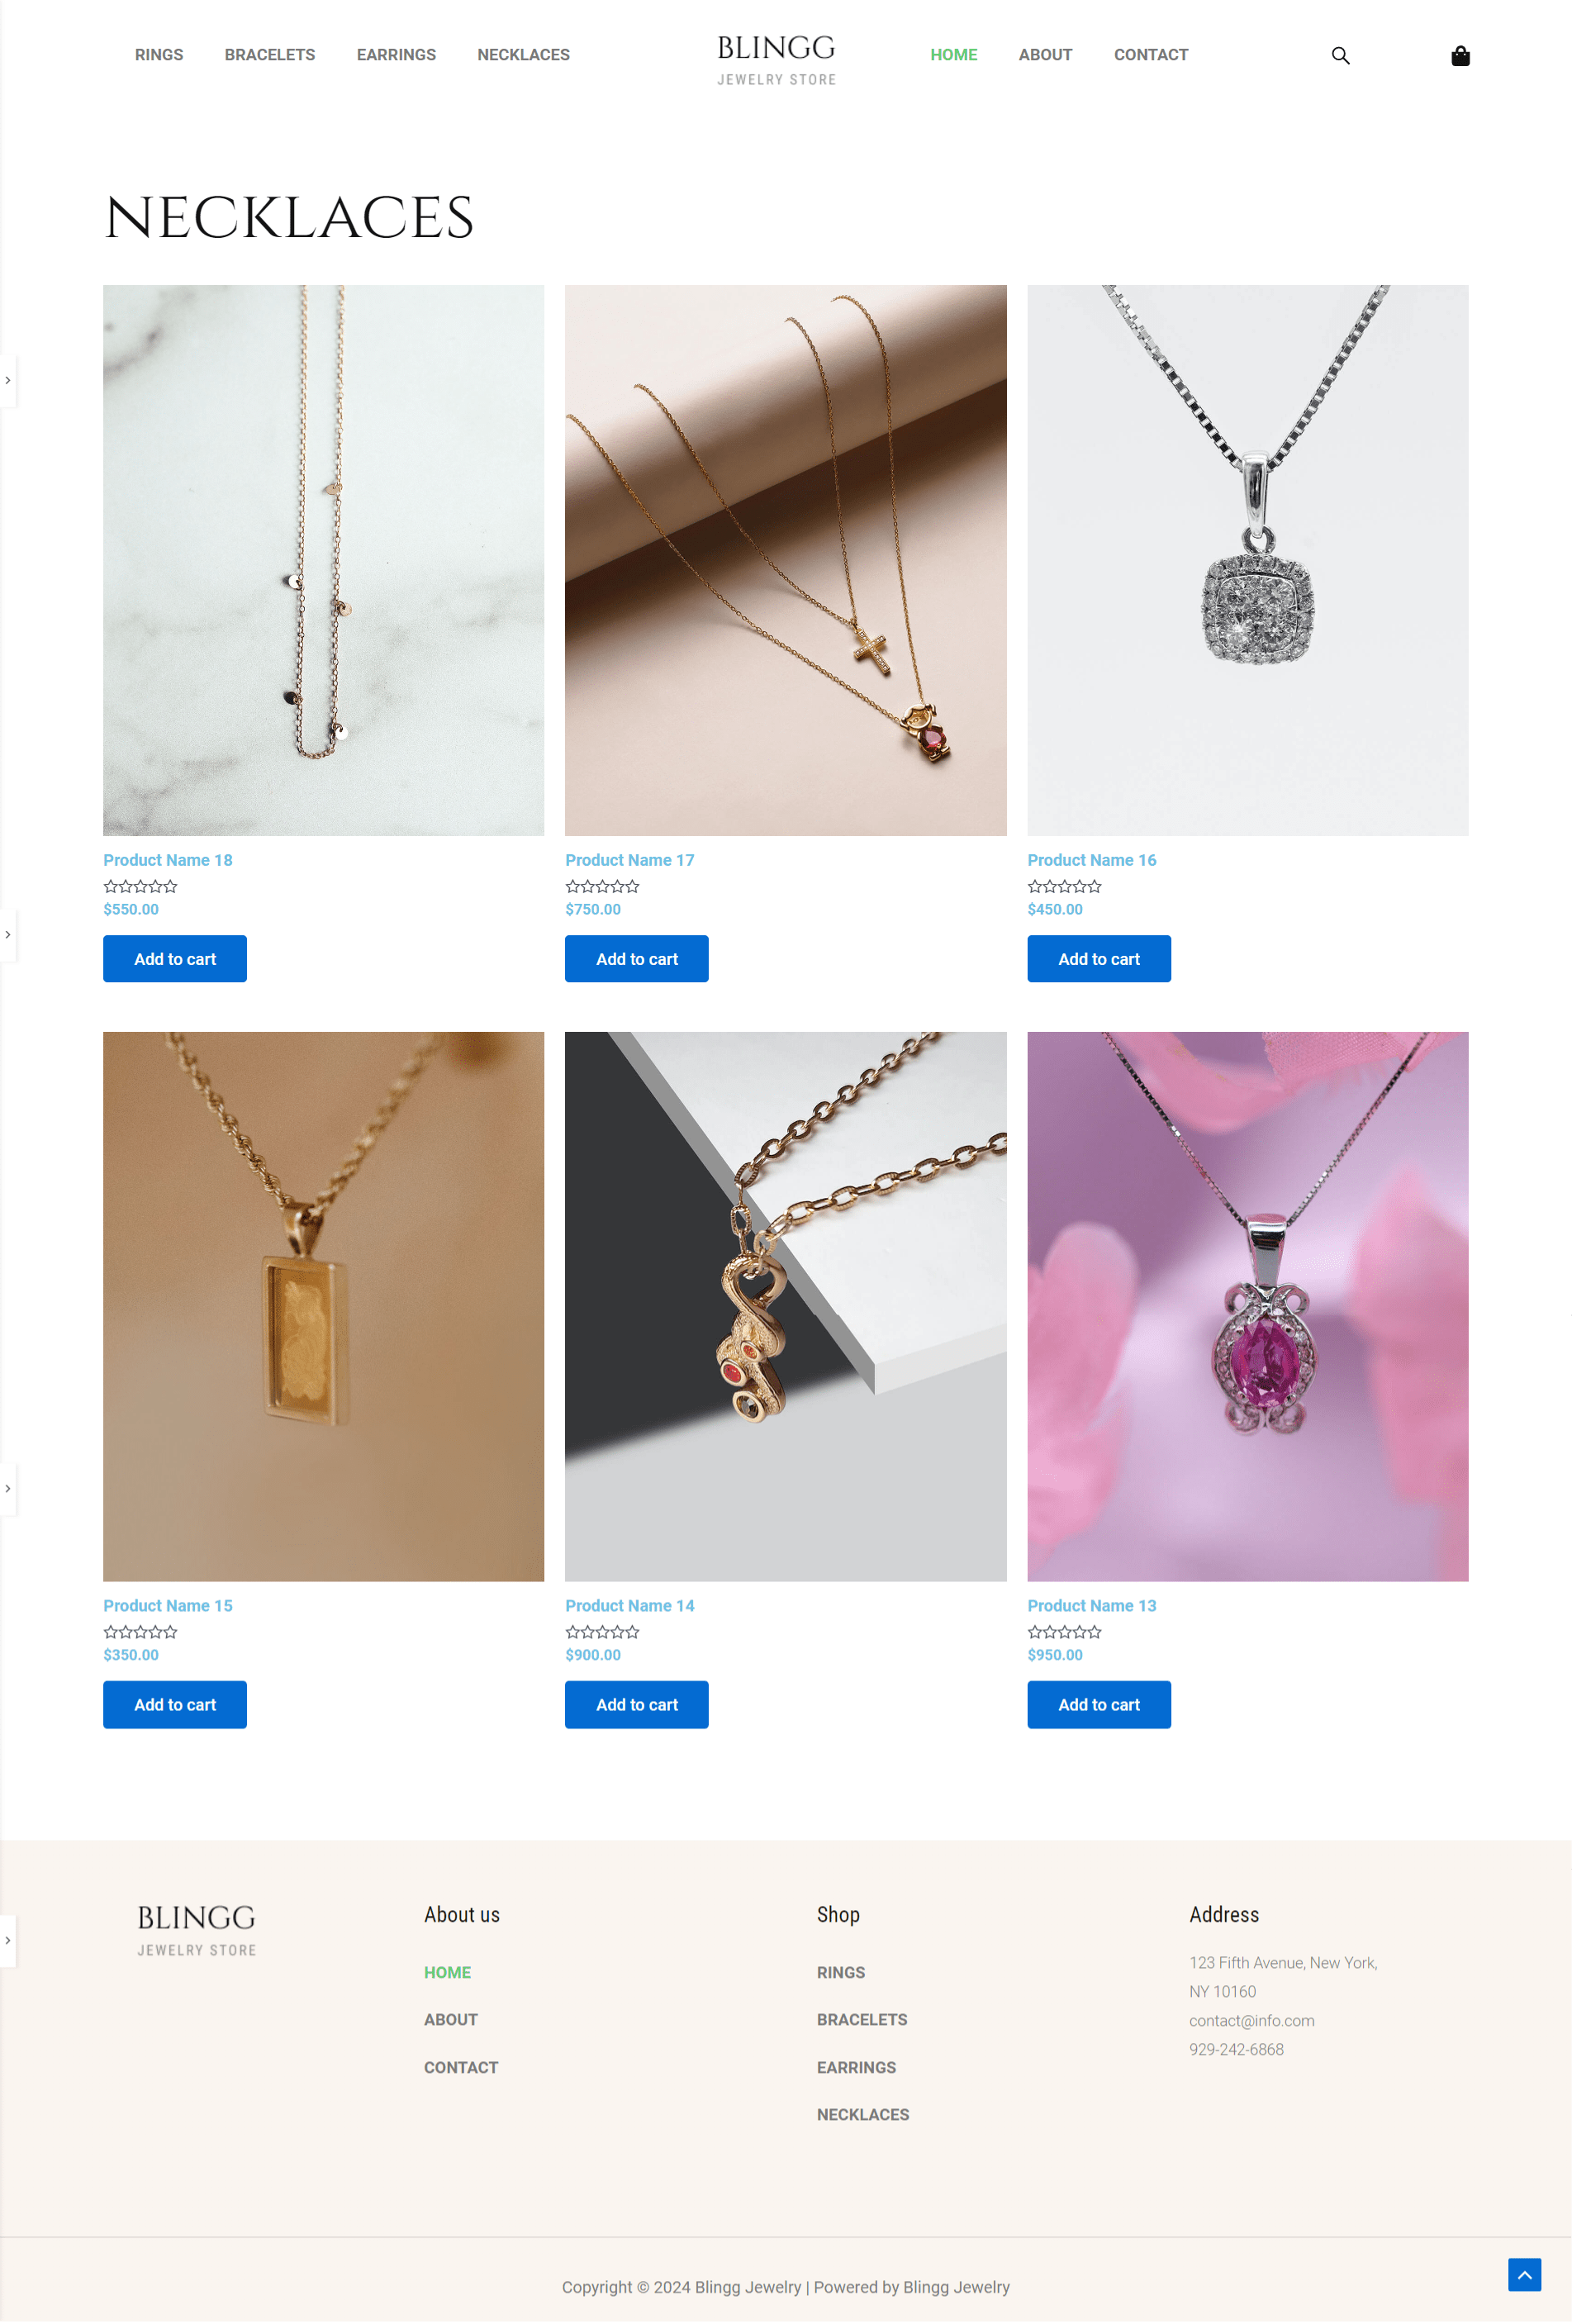The height and width of the screenshot is (2324, 1572).
Task: Click the BLINGG header logo
Action: [776, 59]
